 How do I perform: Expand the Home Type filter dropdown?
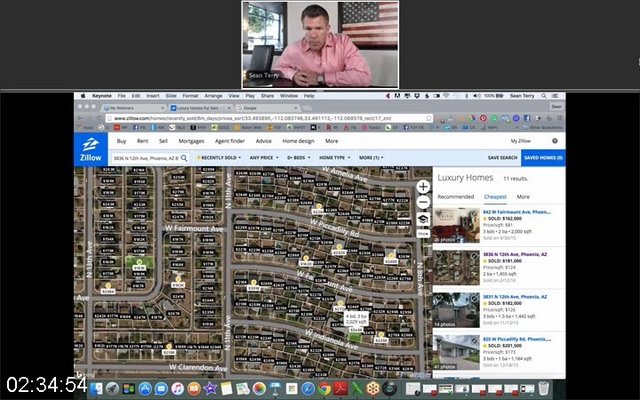[x=334, y=158]
